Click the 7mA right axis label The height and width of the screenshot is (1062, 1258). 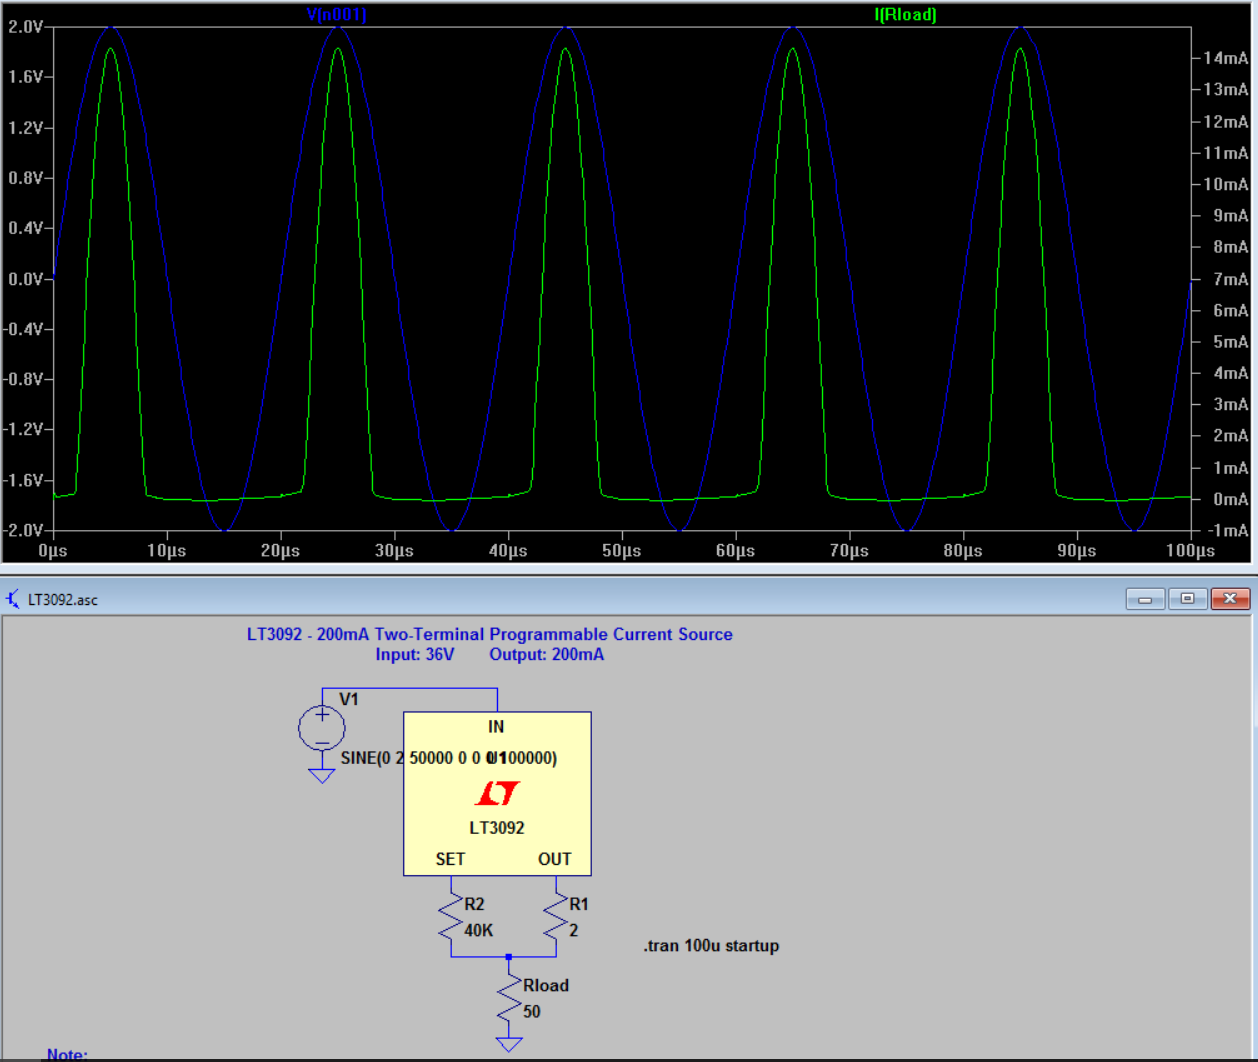tap(1230, 279)
